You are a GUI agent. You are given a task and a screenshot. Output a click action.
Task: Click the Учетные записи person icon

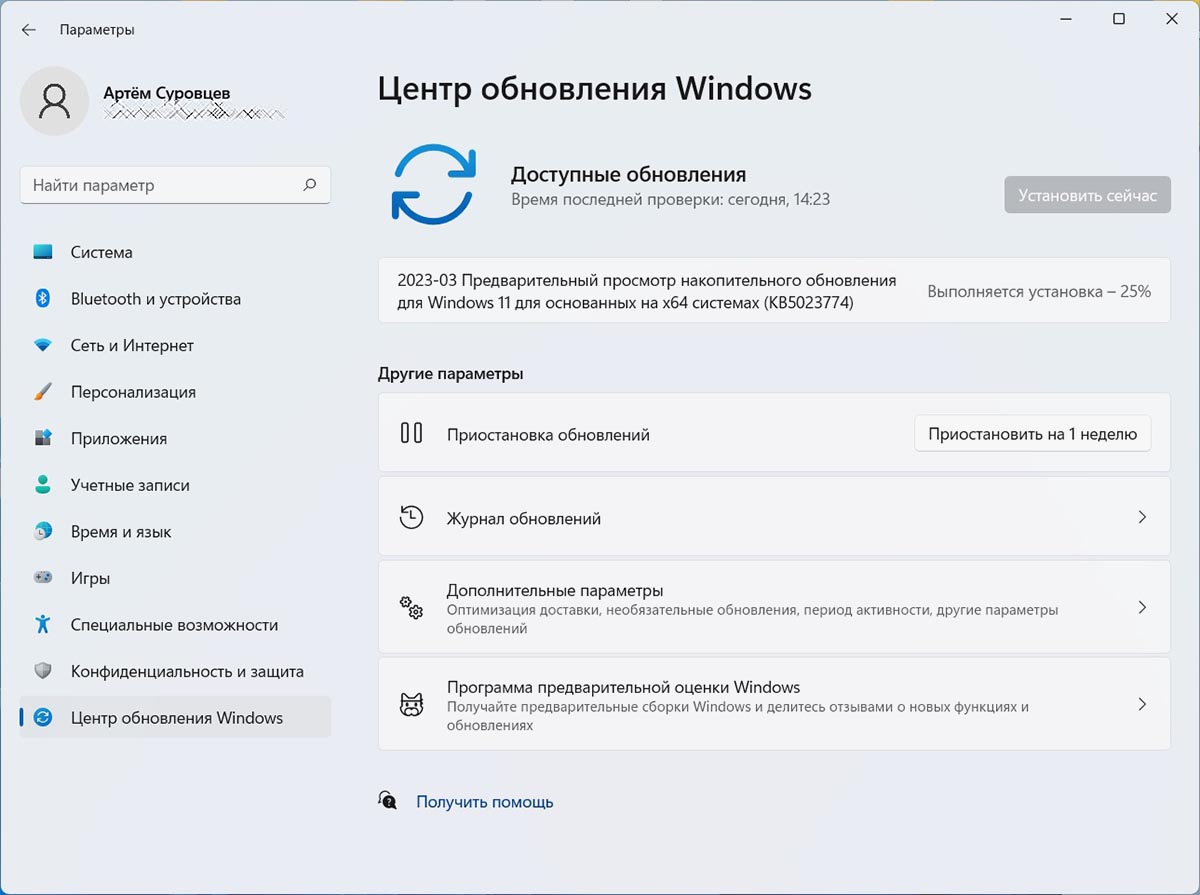[43, 485]
